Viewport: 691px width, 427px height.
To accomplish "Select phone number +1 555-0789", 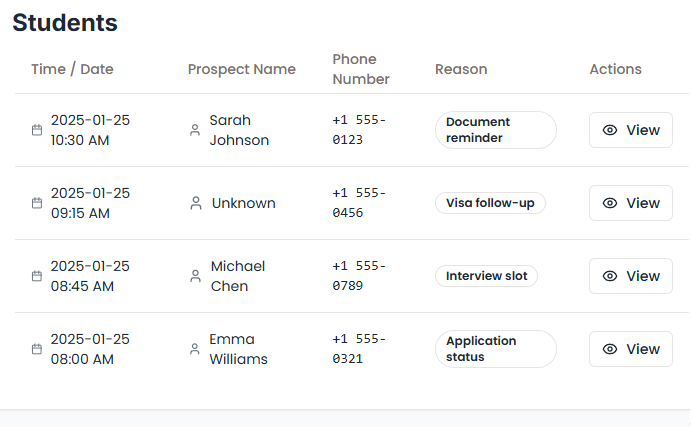I will point(359,276).
